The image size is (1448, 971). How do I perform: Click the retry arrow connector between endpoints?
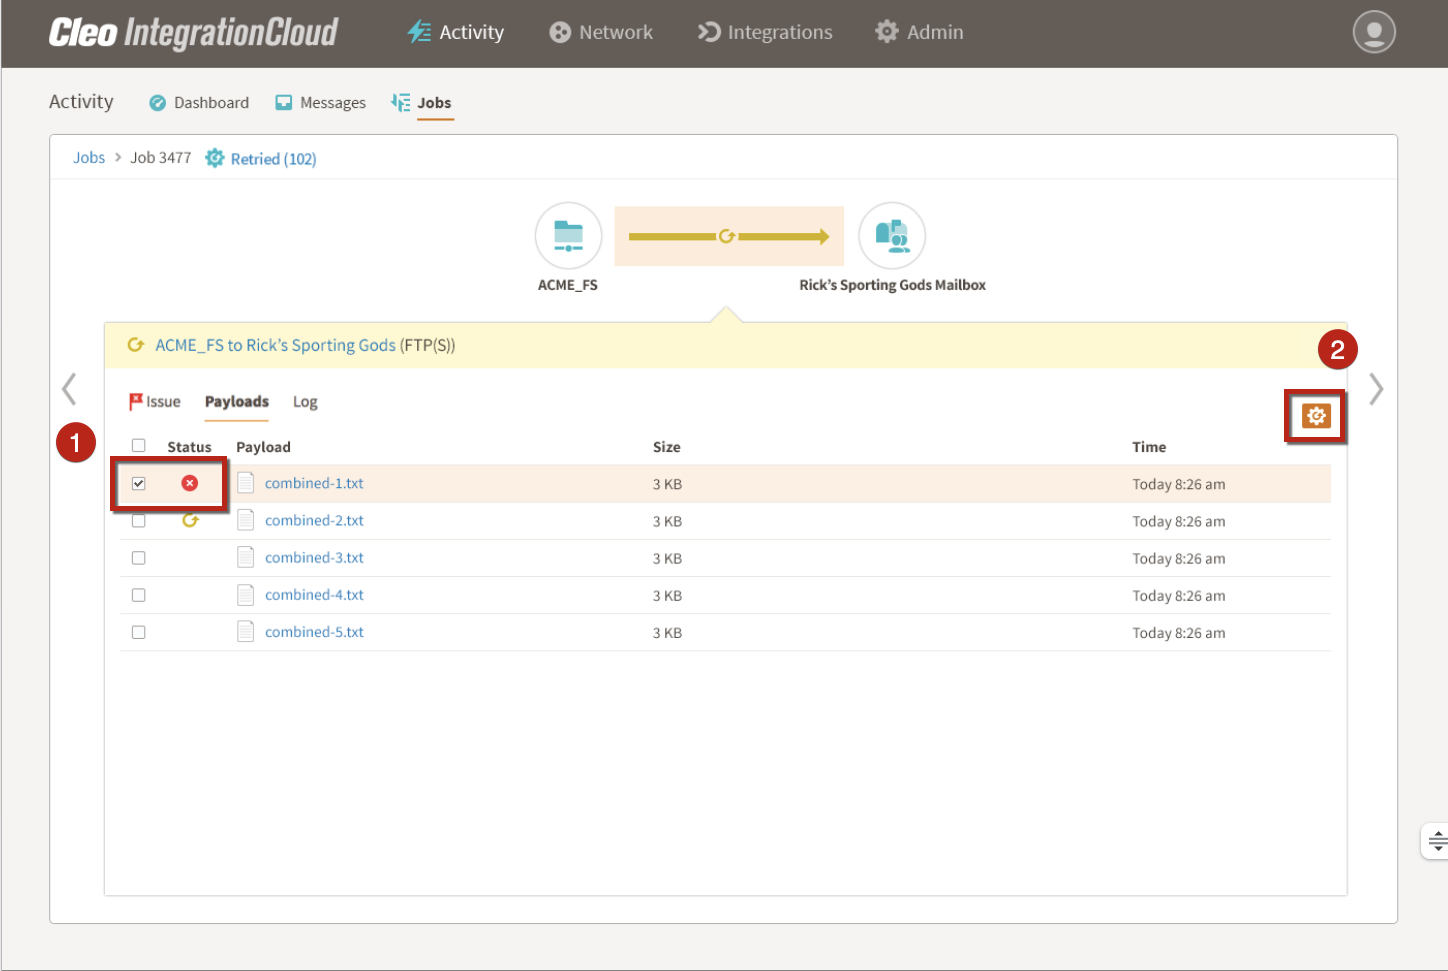[729, 236]
